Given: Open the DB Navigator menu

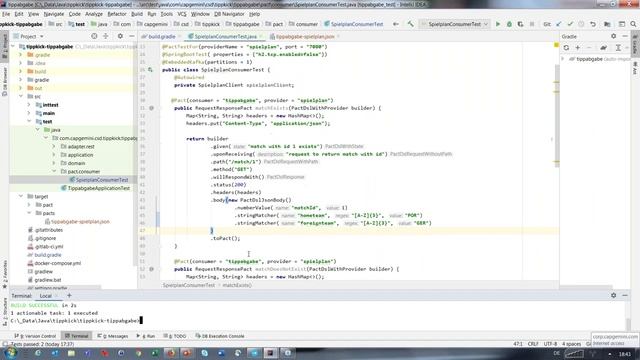Looking at the screenshot, I should coord(229,14).
